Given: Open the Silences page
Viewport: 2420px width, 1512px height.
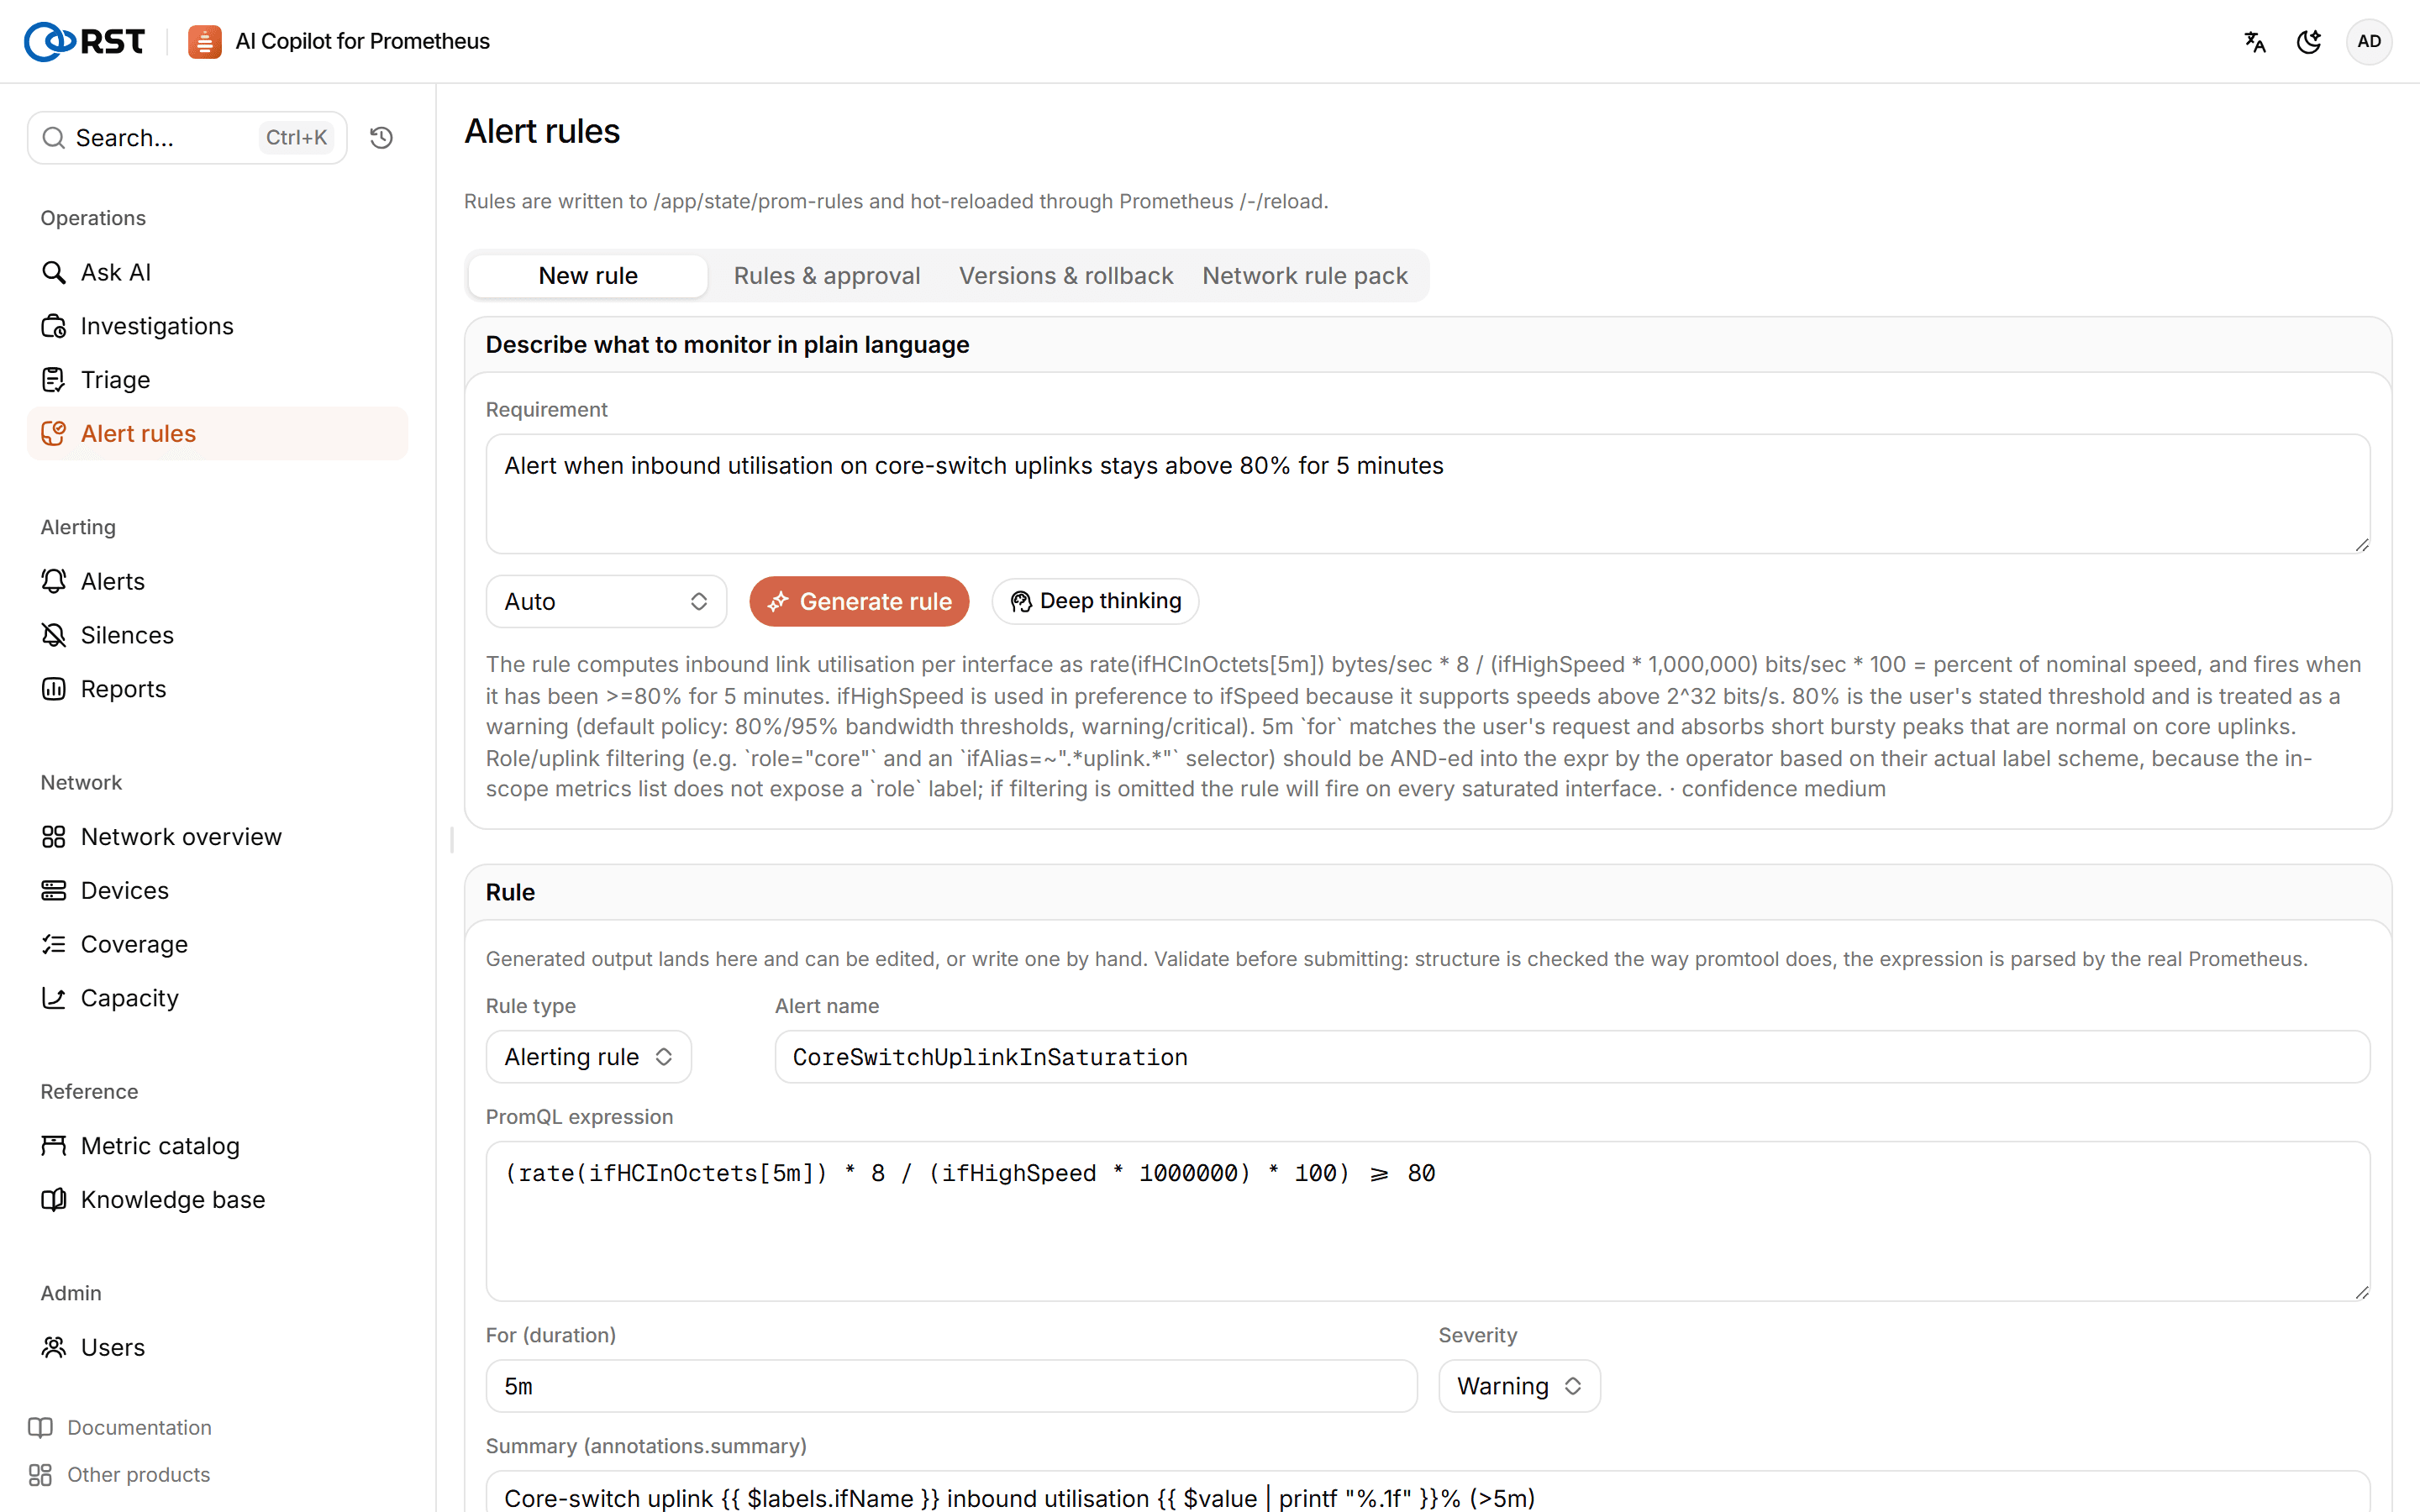Looking at the screenshot, I should [x=217, y=635].
